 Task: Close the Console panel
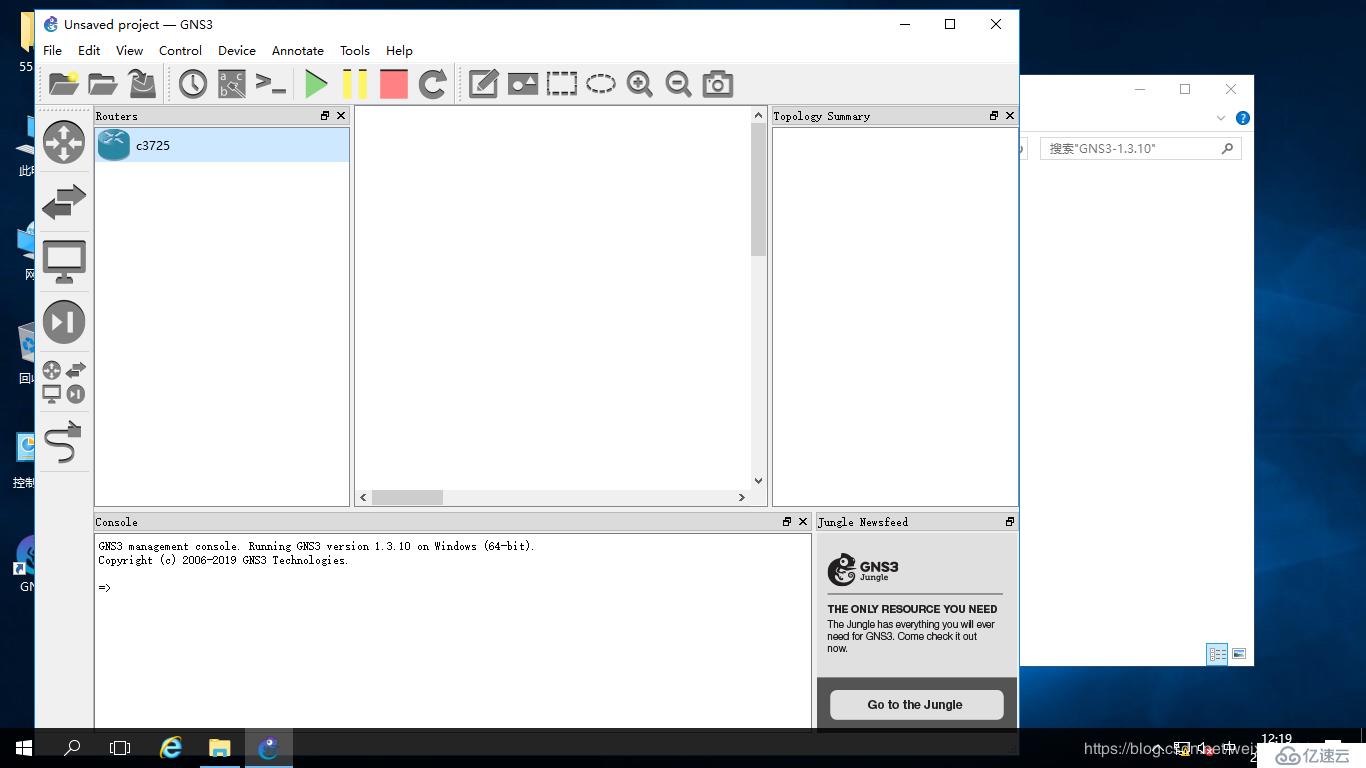click(803, 522)
